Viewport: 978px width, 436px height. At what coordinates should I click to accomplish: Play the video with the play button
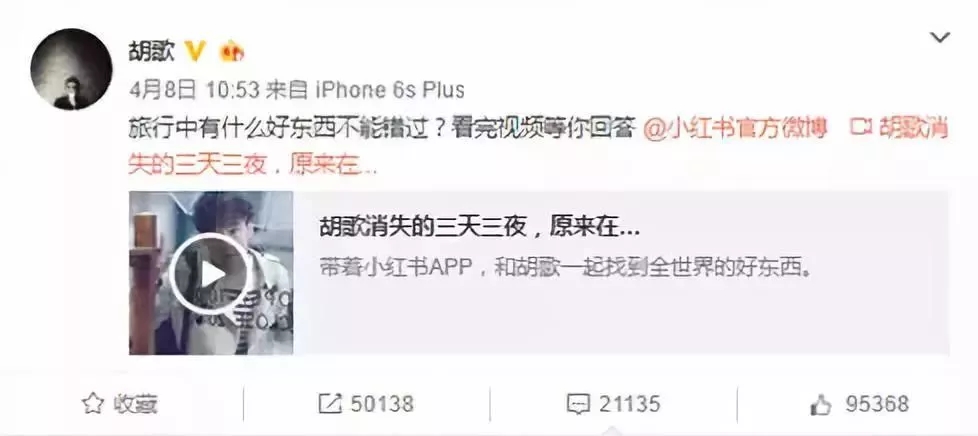coord(211,274)
